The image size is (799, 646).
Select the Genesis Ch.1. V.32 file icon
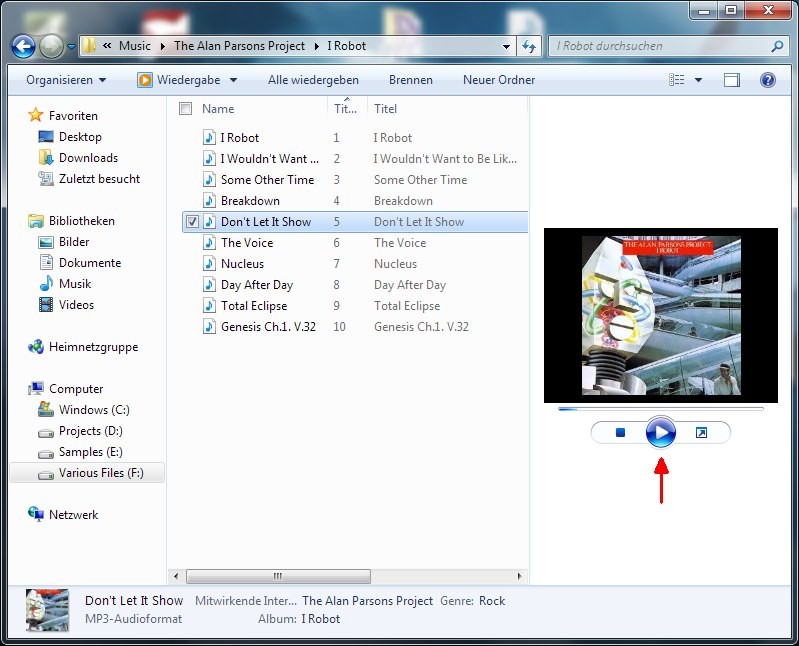coord(209,327)
